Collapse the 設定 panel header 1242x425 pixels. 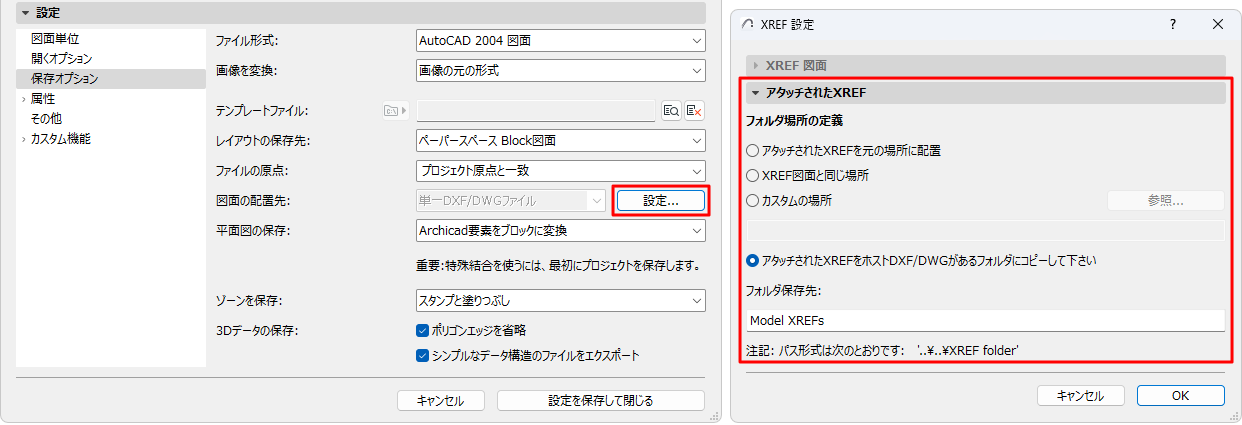[25, 13]
